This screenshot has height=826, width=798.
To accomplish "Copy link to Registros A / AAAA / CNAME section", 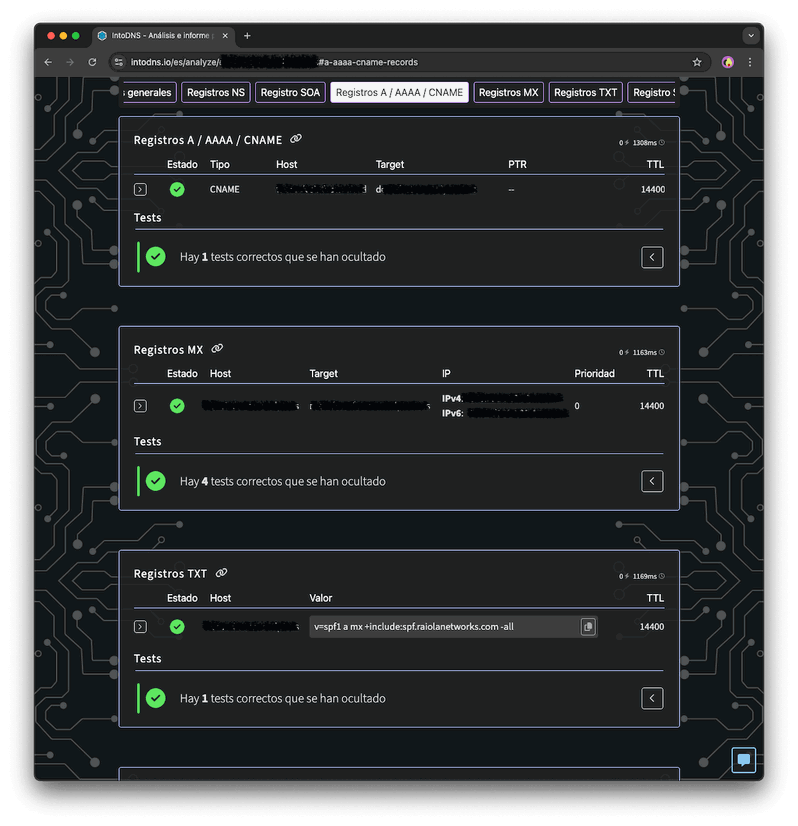I will tap(296, 139).
